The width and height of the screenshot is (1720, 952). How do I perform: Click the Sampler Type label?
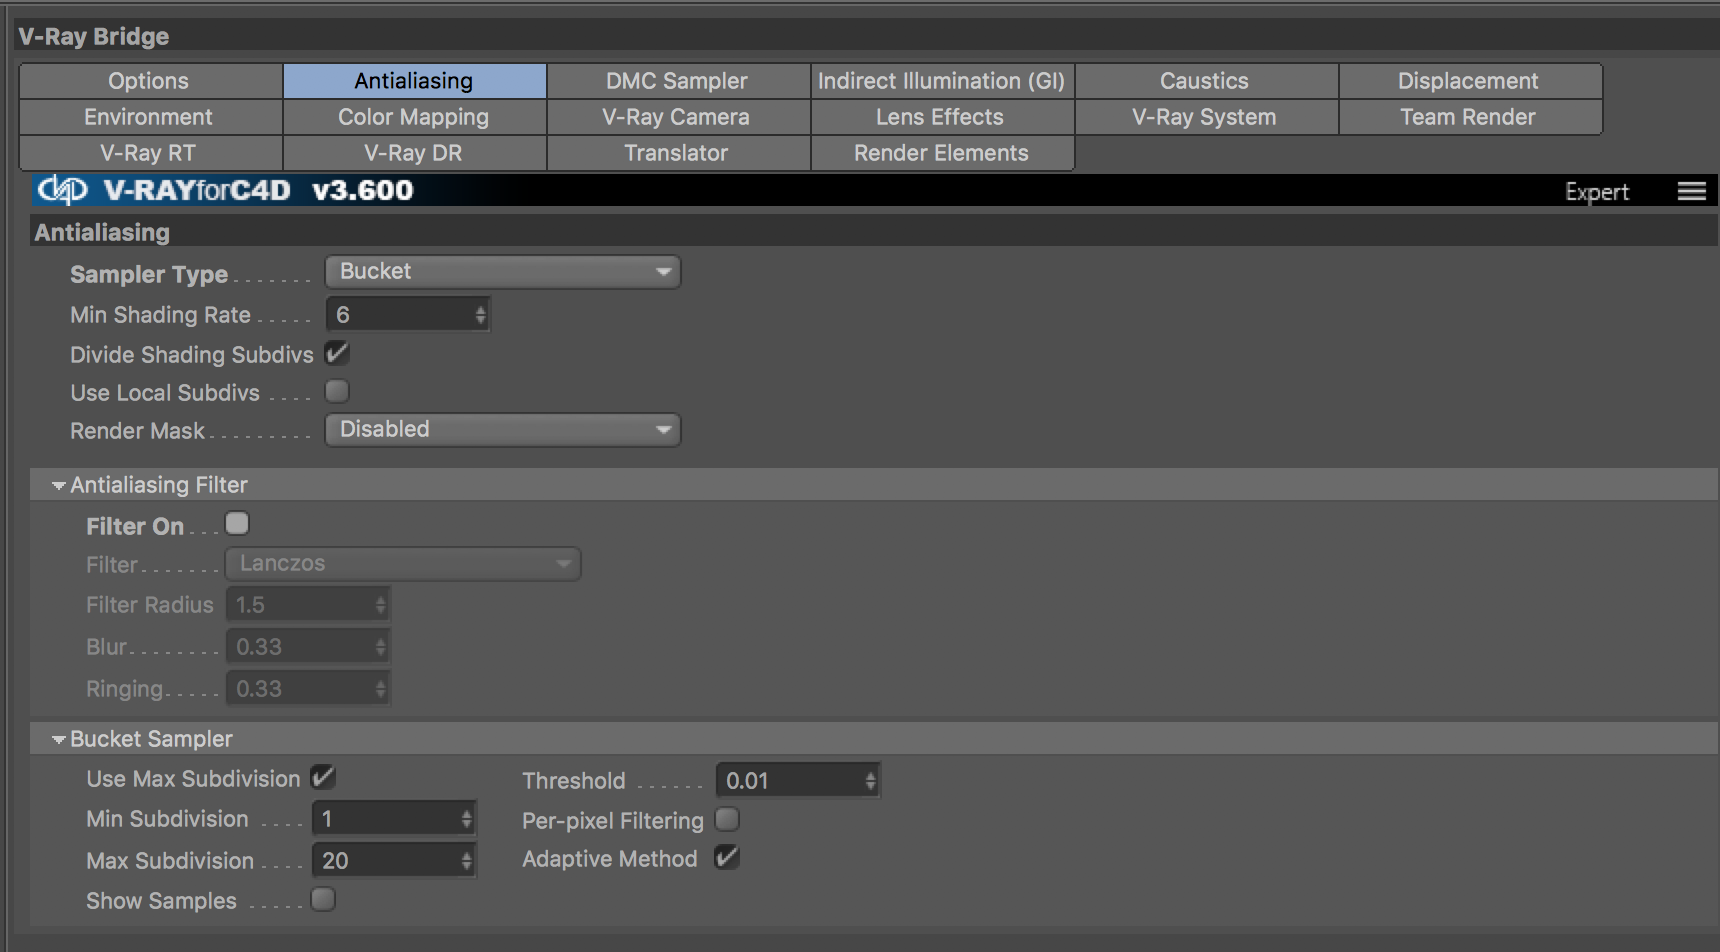point(149,275)
